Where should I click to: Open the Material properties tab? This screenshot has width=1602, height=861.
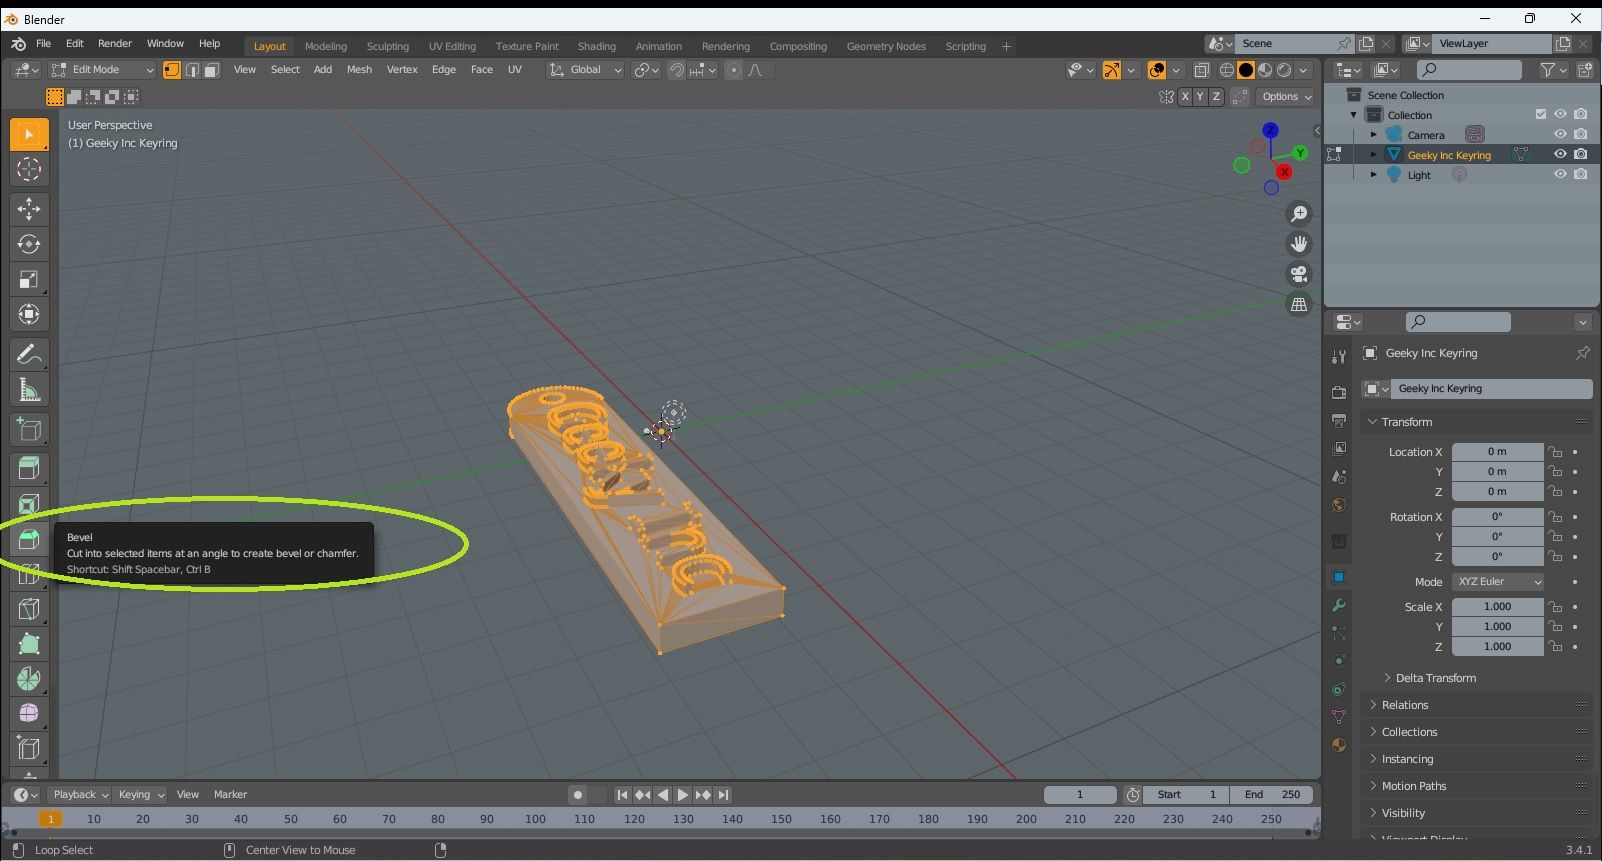(x=1339, y=745)
